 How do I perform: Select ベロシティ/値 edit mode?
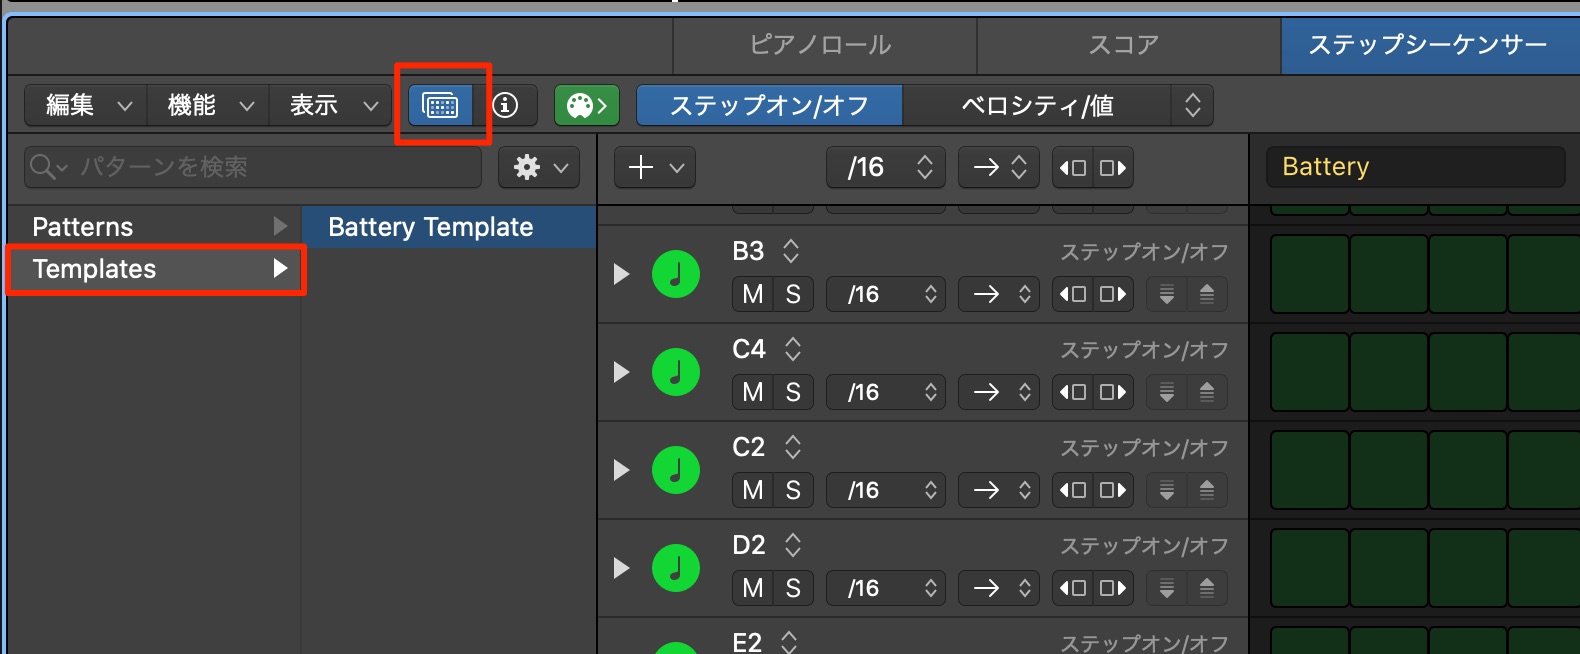(1036, 105)
